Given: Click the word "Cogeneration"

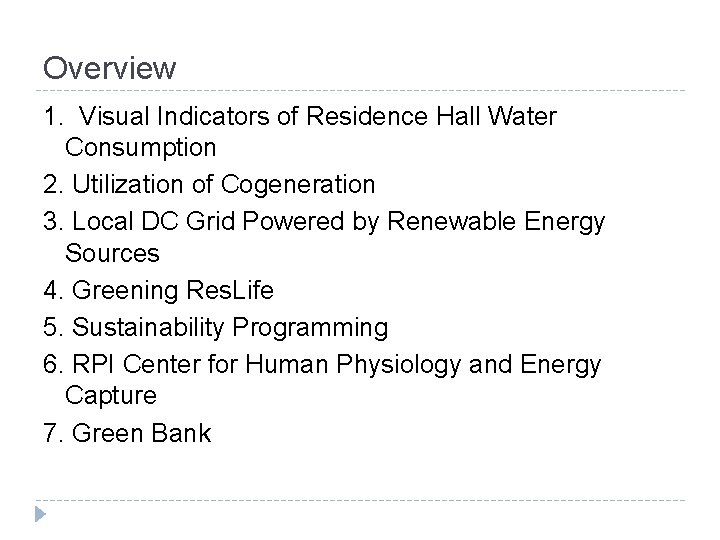Looking at the screenshot, I should coord(298,185).
